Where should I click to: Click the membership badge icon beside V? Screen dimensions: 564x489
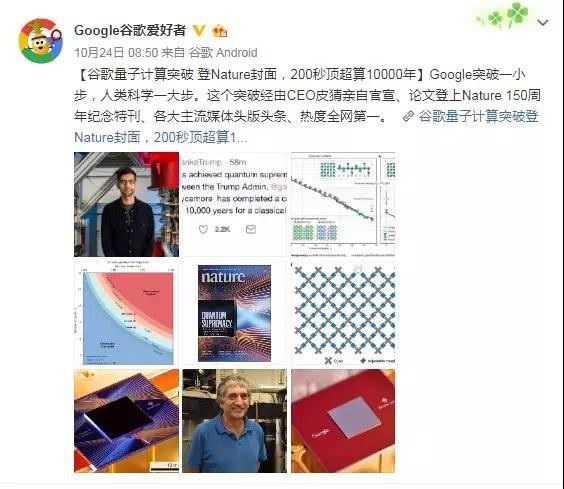click(x=220, y=31)
